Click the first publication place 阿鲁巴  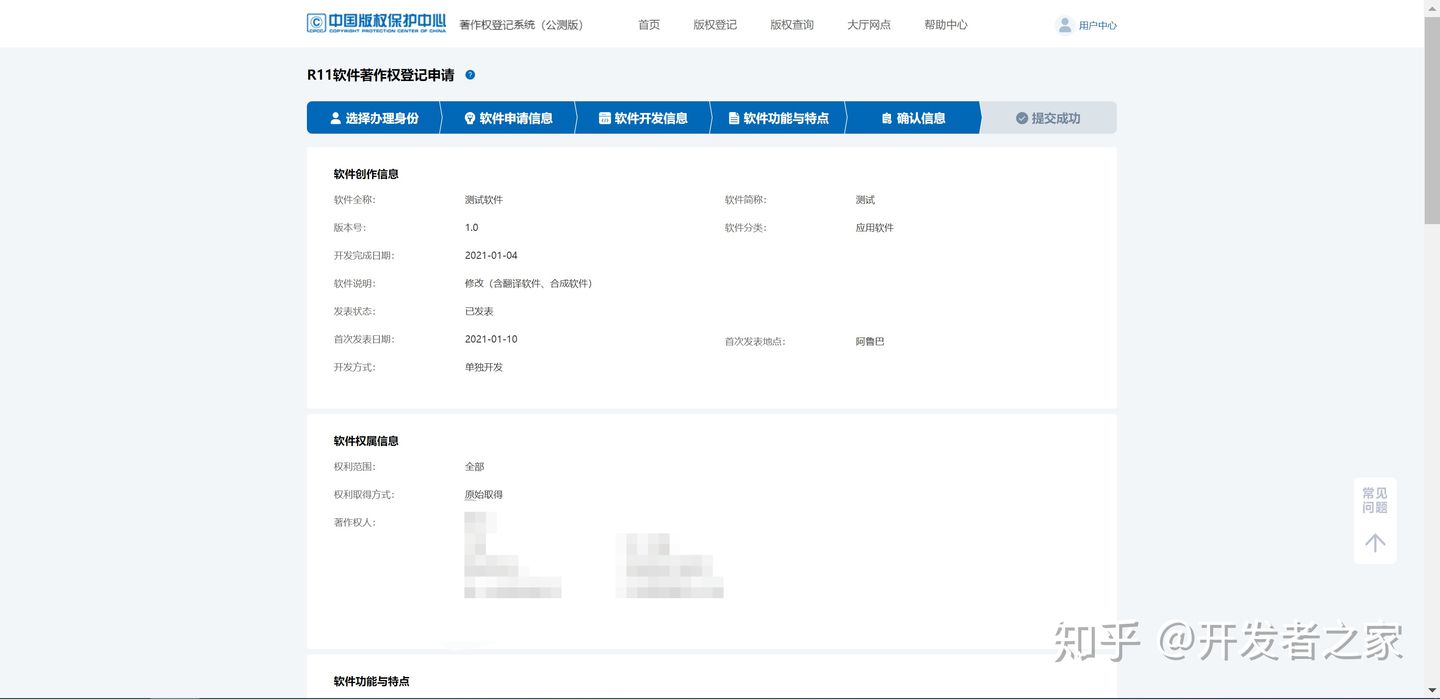[x=870, y=342]
